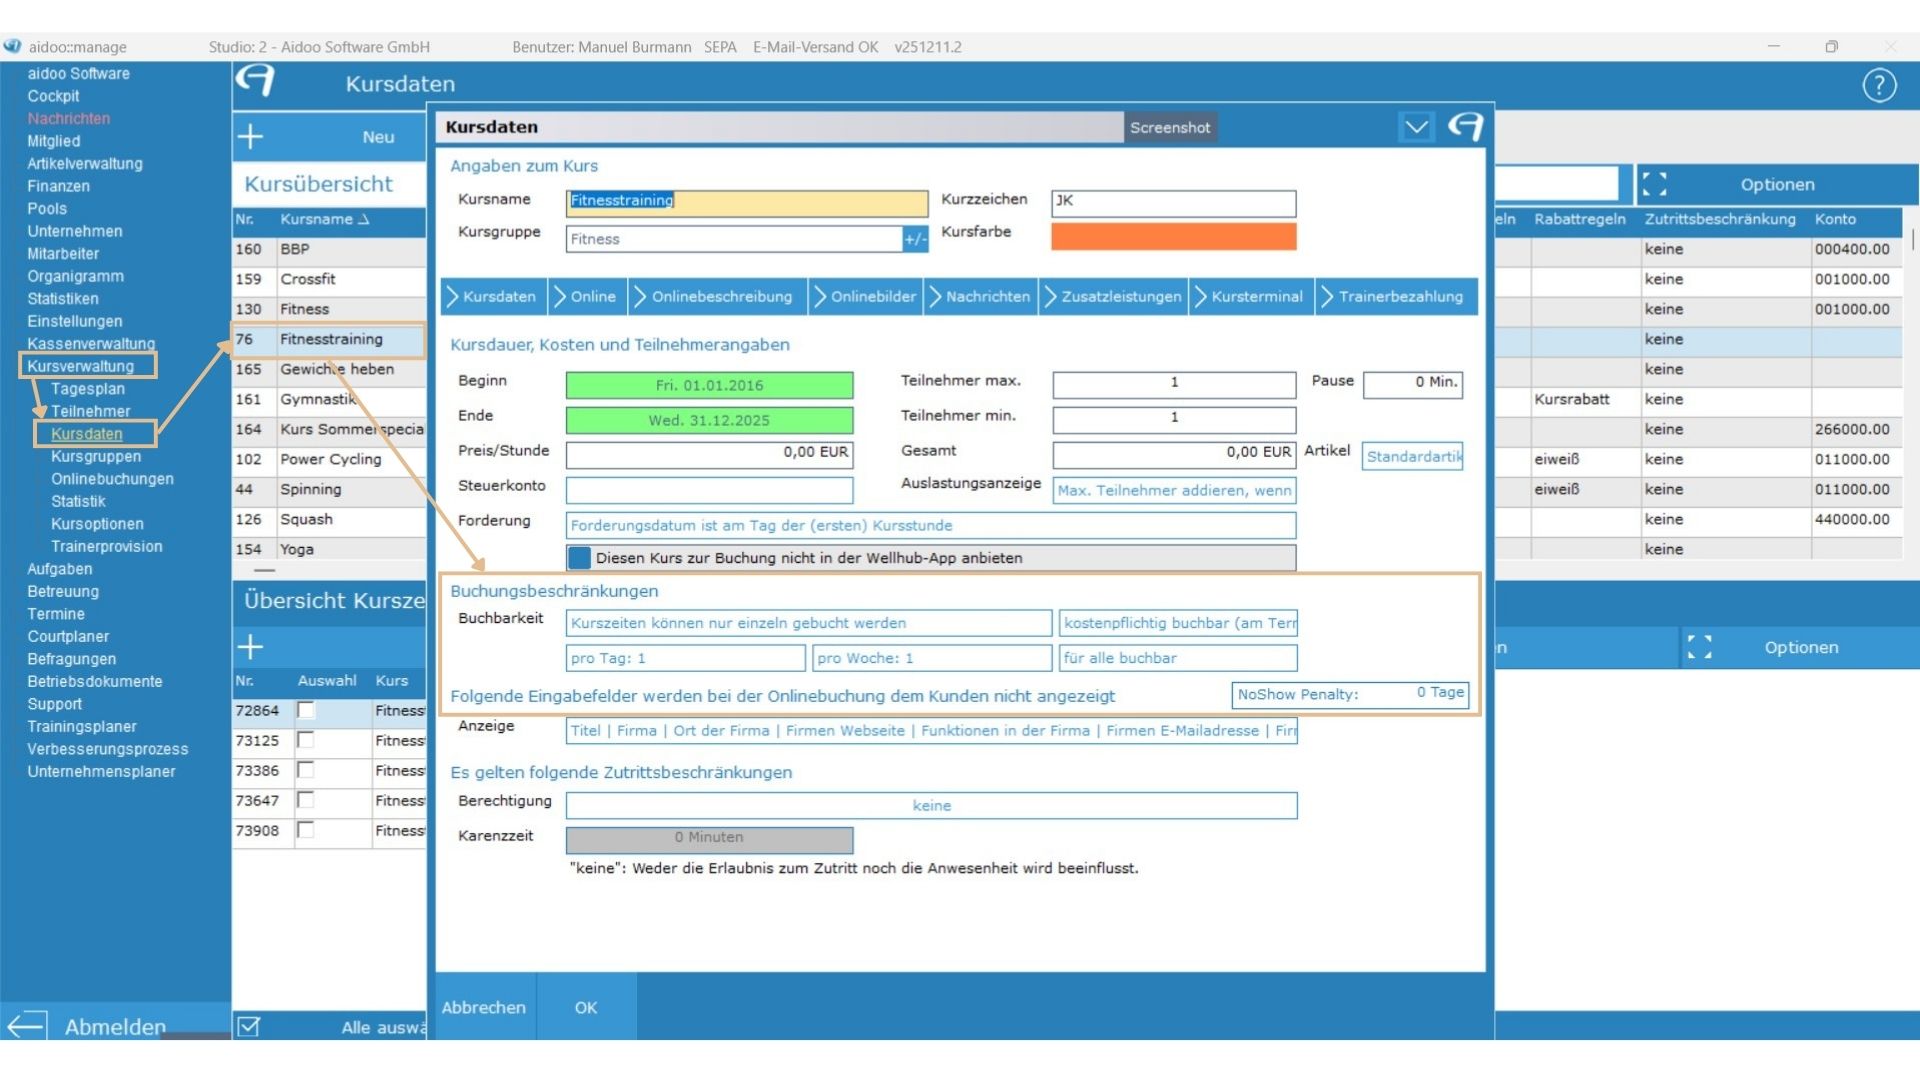Click the Abmelden logout arrow icon
The width and height of the screenshot is (1920, 1080).
pos(27,1025)
